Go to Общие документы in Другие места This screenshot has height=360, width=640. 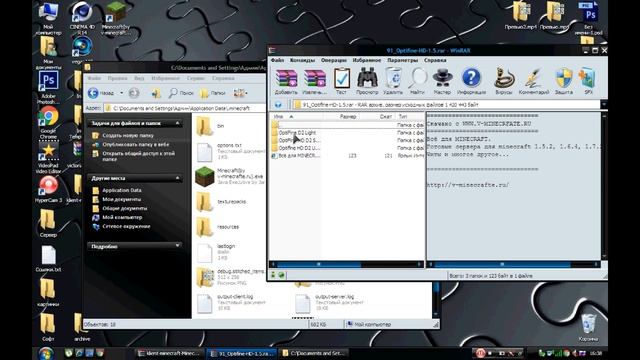[124, 208]
